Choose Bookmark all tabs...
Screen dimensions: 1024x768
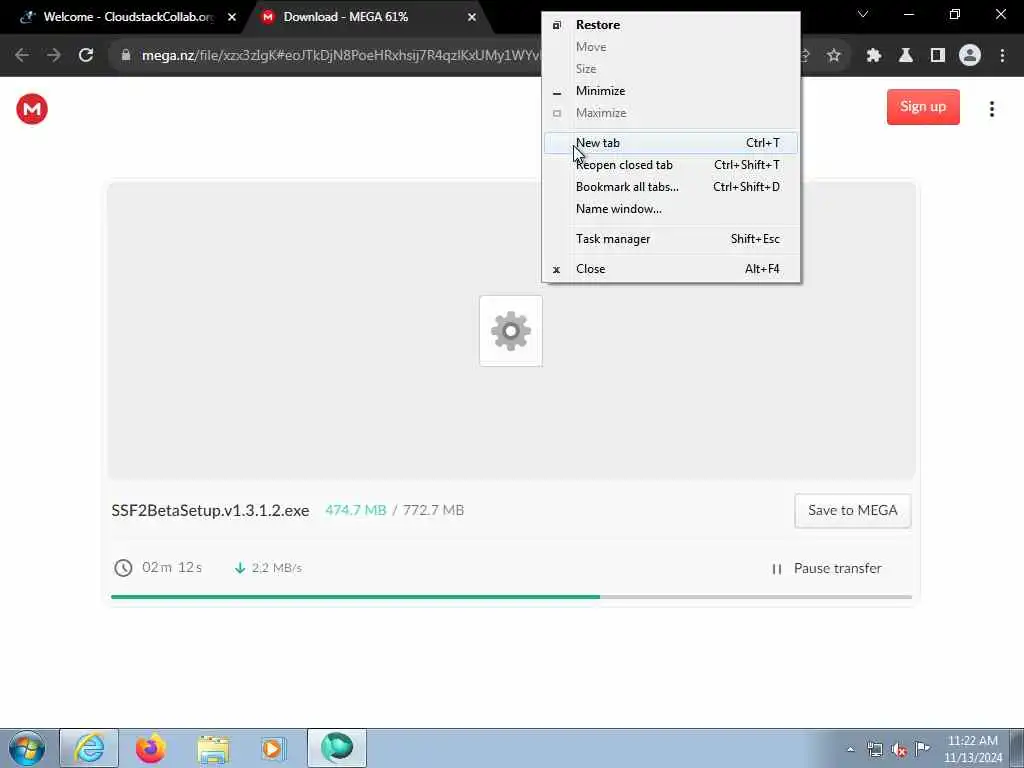pyautogui.click(x=671, y=187)
